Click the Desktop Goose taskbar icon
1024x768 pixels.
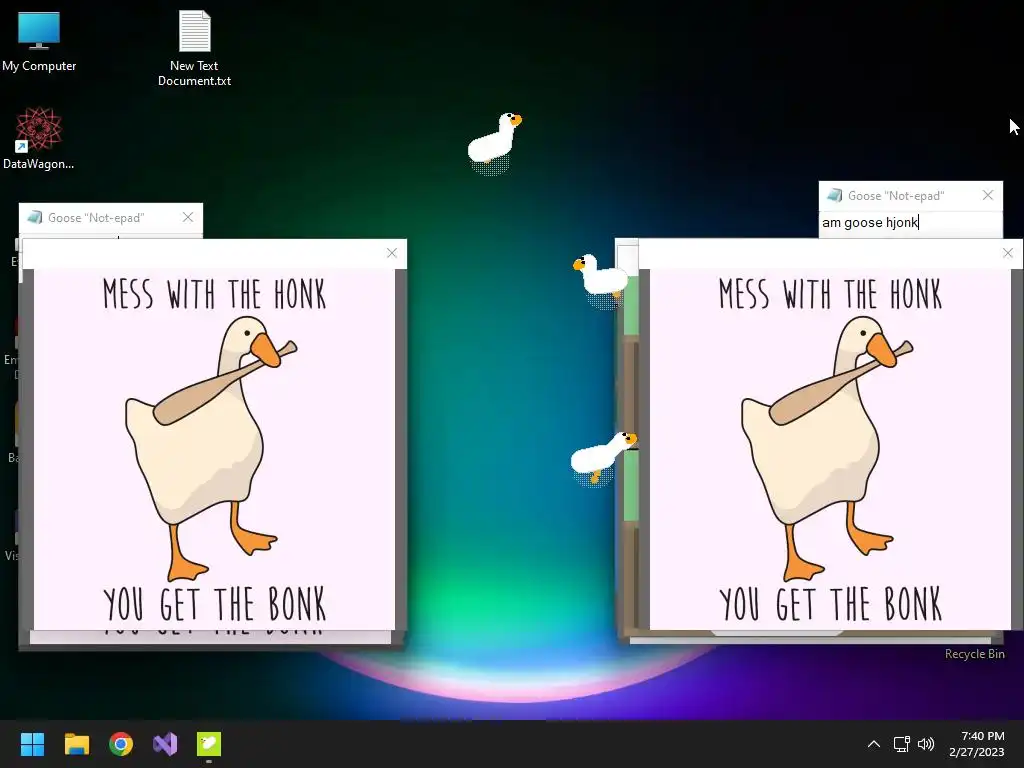[x=209, y=744]
